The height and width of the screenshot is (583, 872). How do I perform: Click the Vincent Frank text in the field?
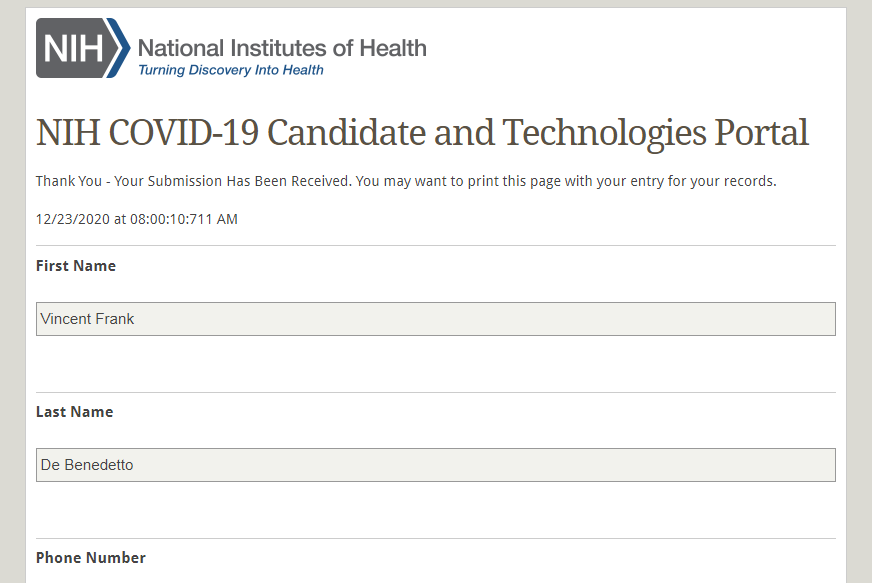(x=88, y=319)
